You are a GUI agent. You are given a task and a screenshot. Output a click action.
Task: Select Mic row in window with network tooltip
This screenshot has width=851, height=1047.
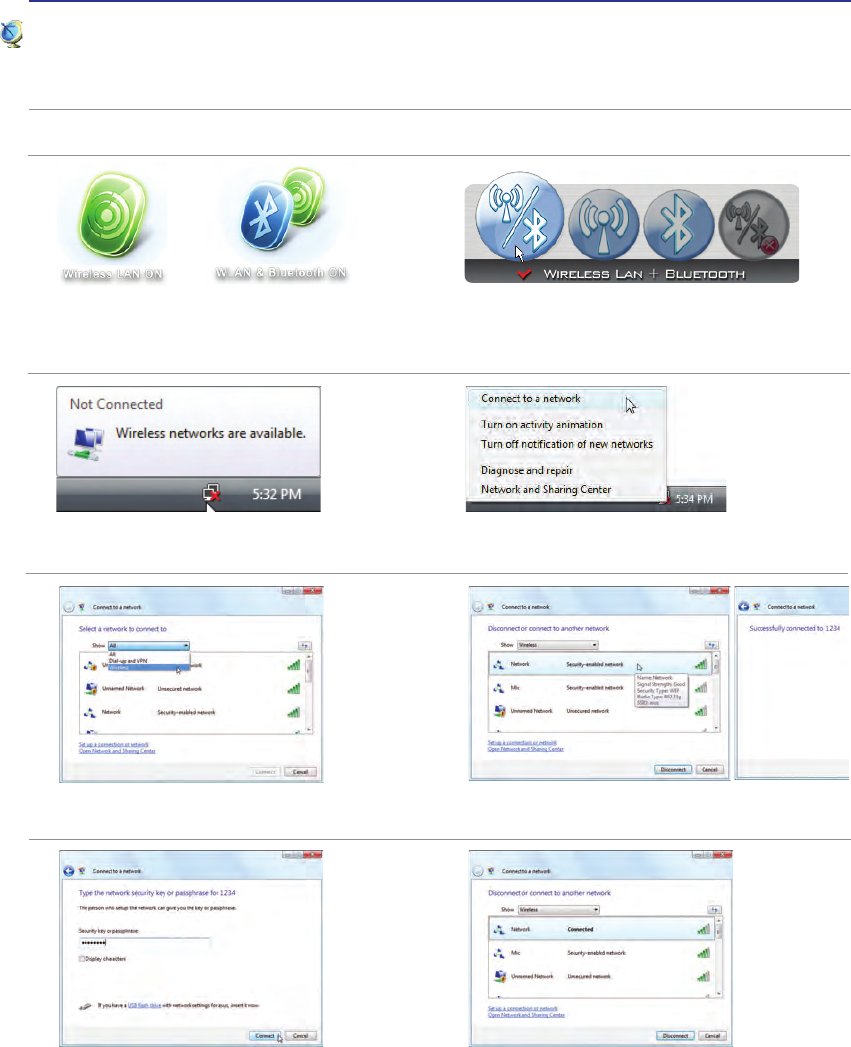[x=600, y=688]
